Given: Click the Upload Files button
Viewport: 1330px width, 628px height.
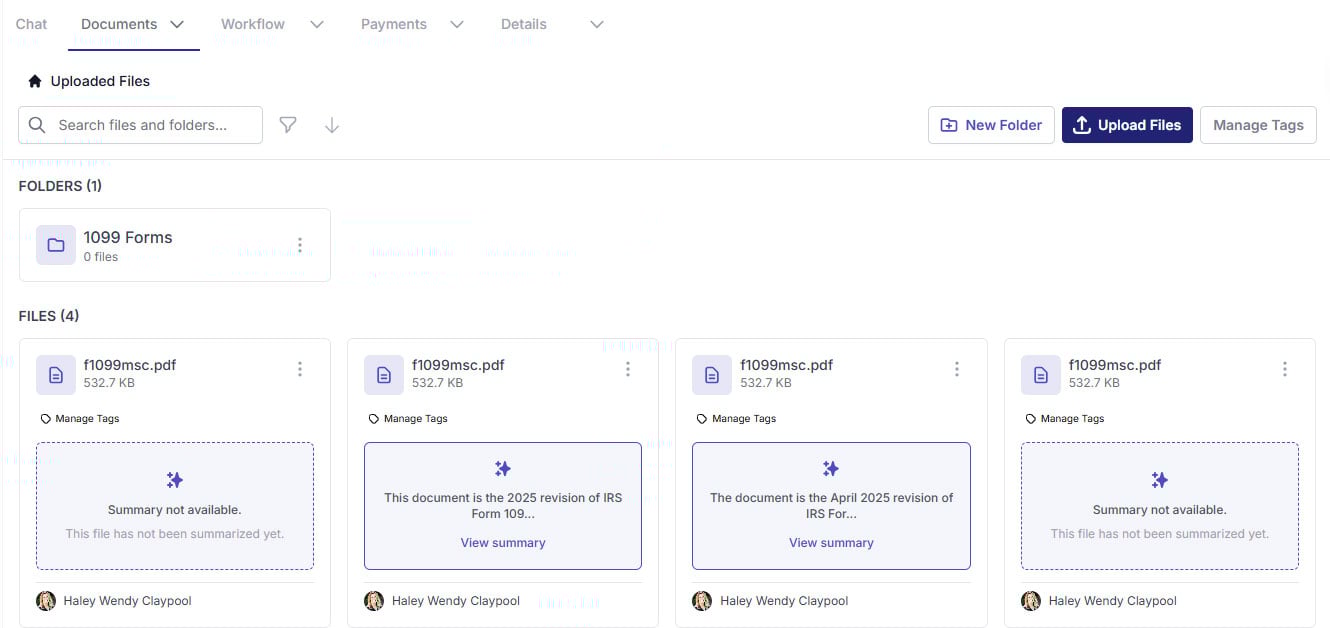Looking at the screenshot, I should pos(1127,125).
